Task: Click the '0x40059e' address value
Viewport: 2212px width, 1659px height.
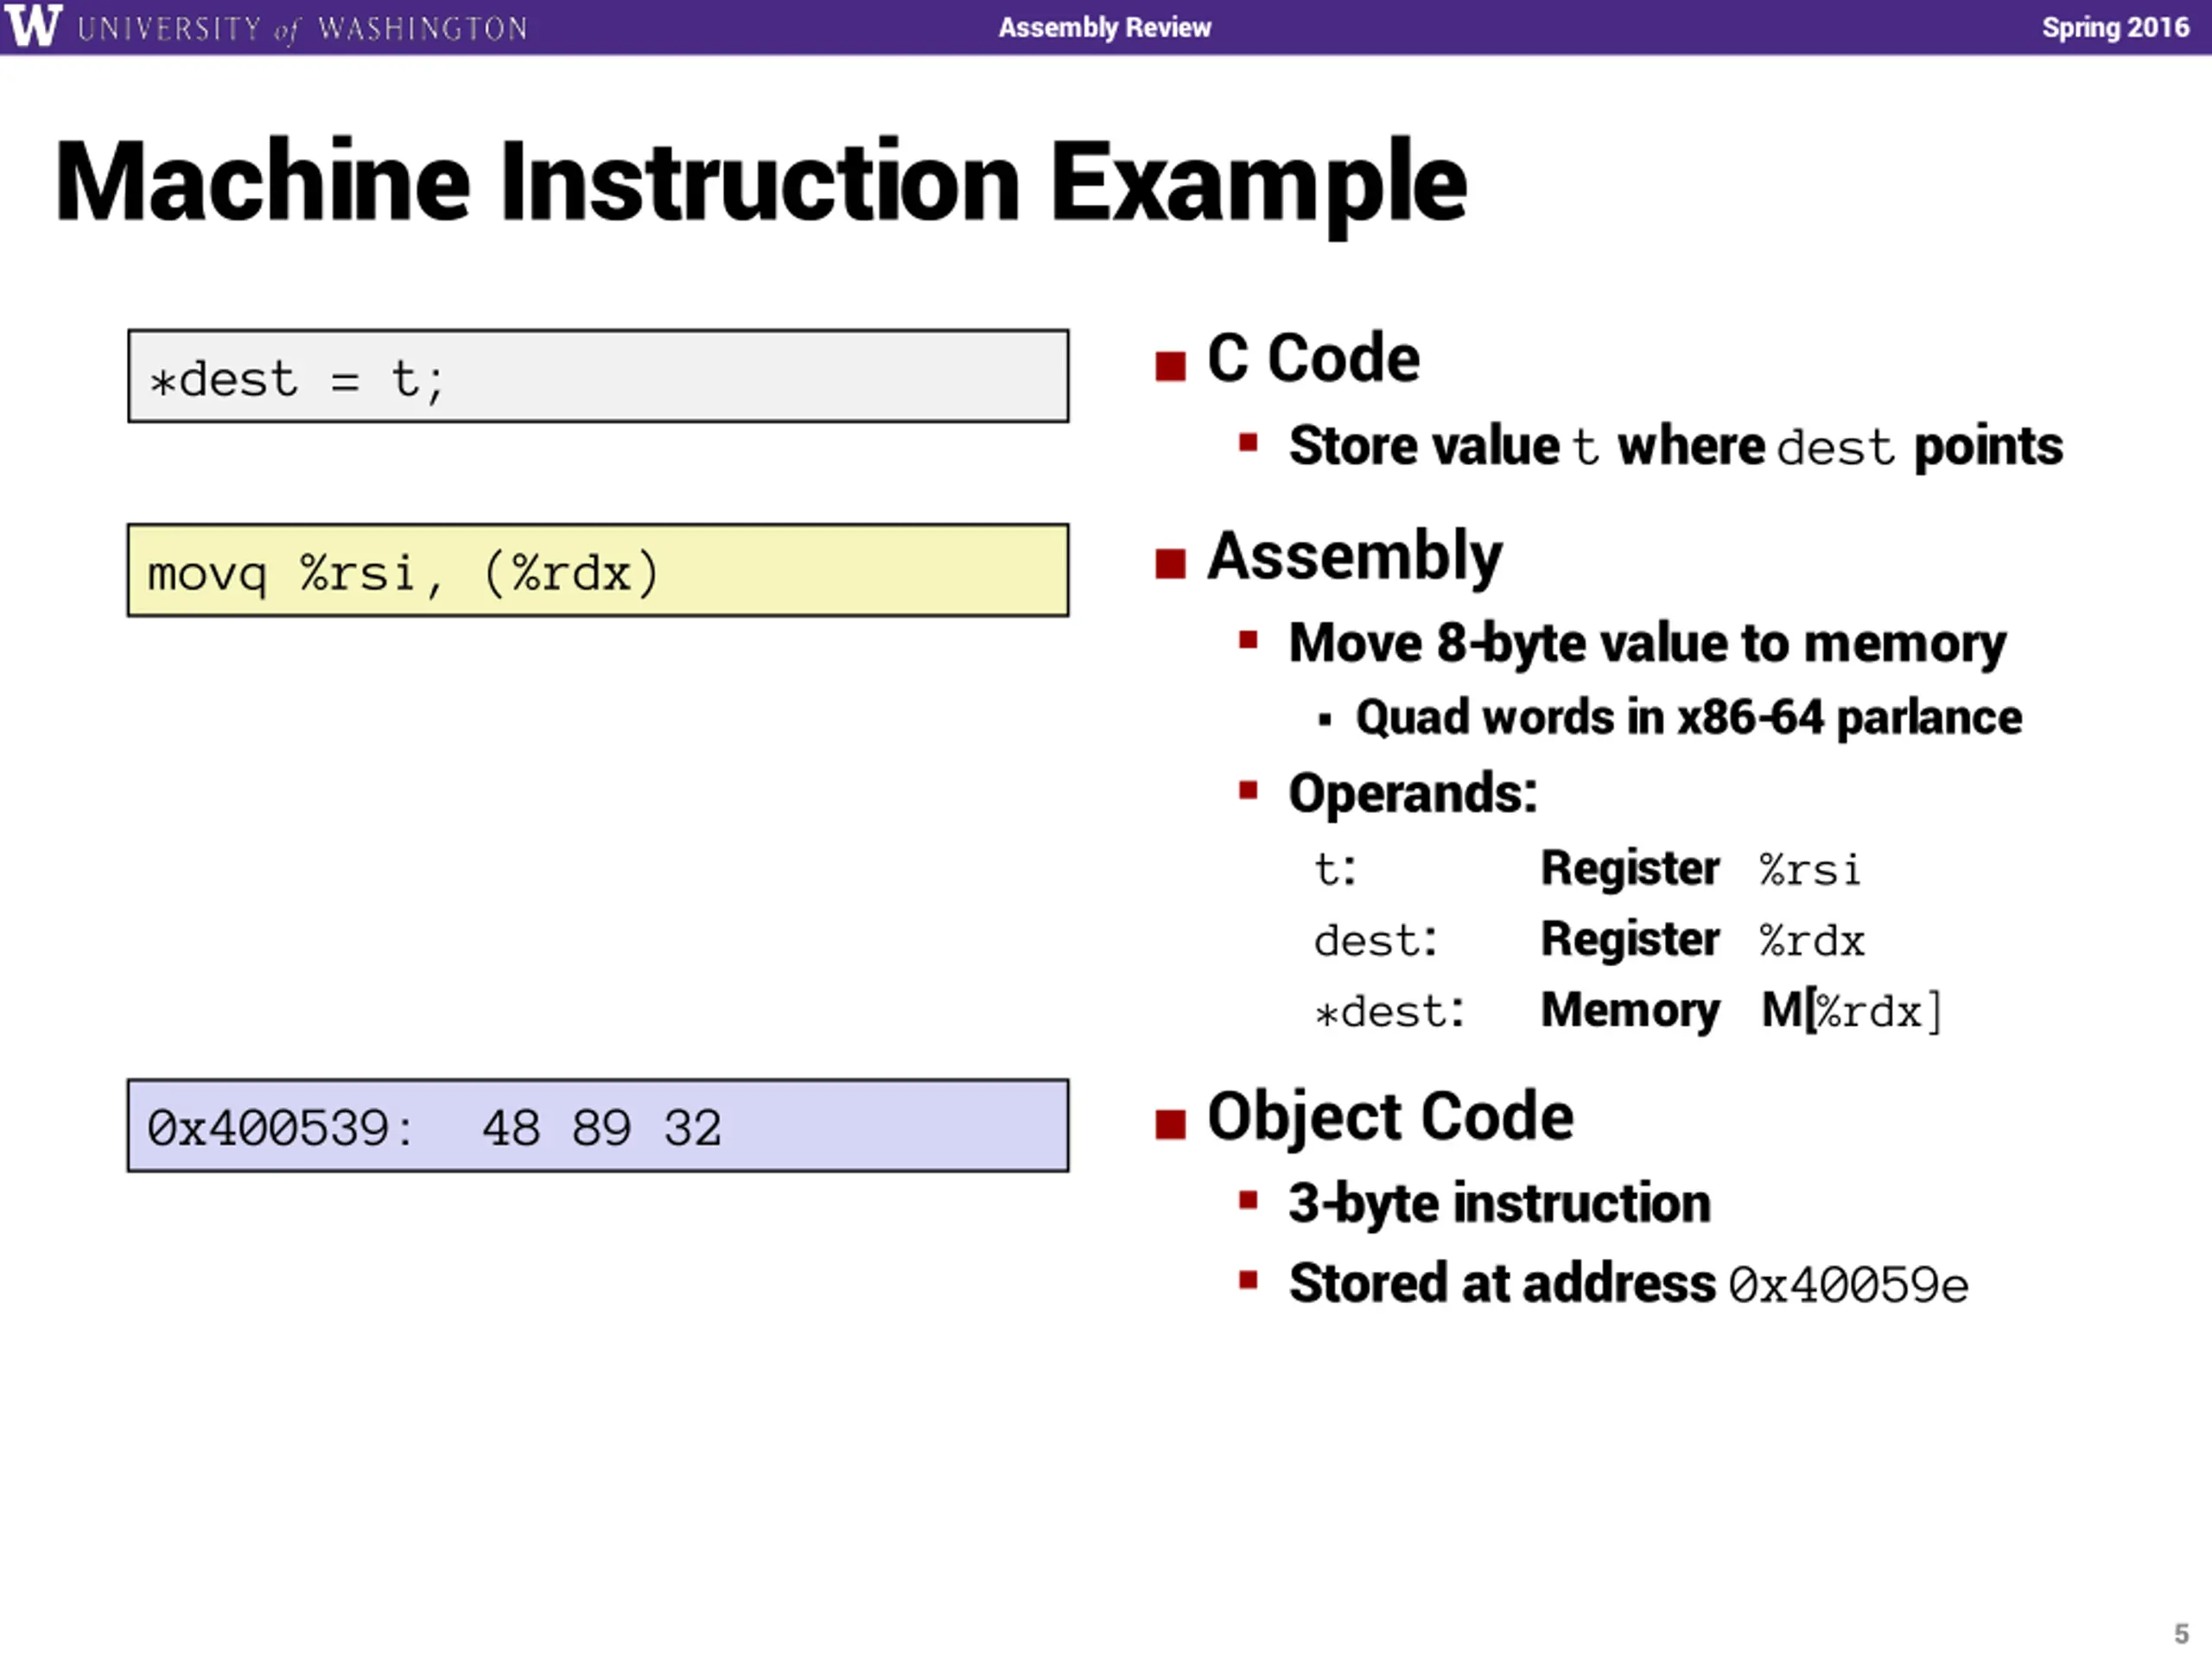Action: pos(1849,1285)
